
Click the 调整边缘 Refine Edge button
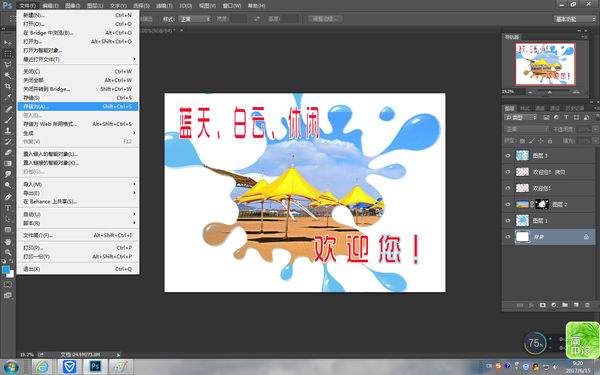tap(325, 19)
